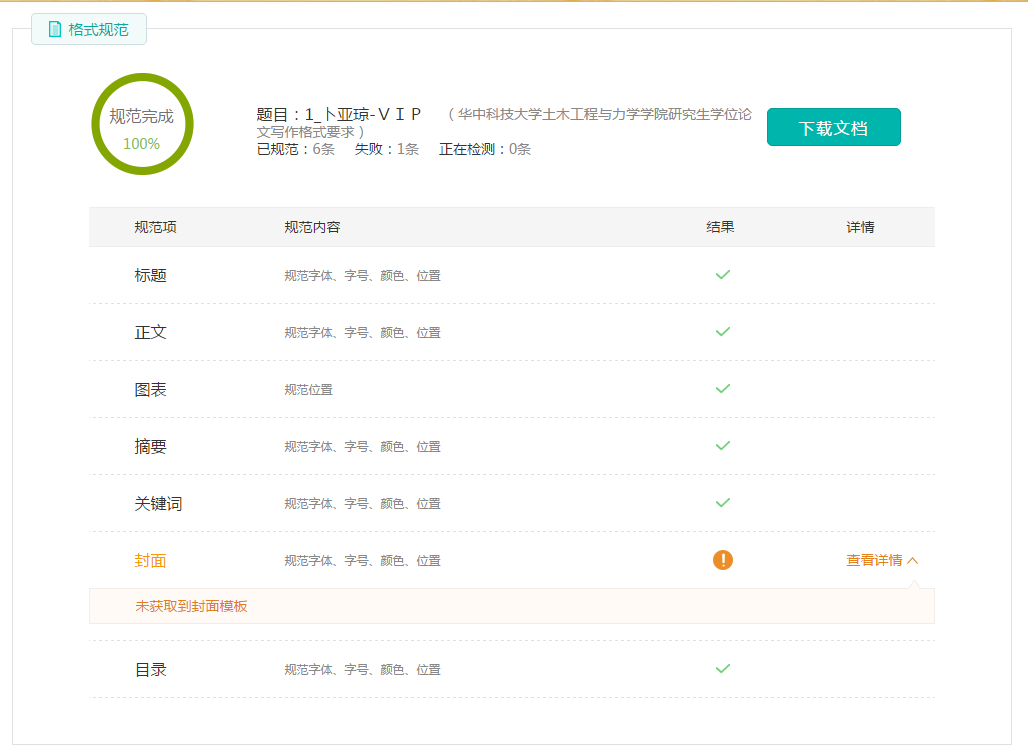Click the 详情 column header
Viewport: 1028px width, 752px height.
point(860,227)
